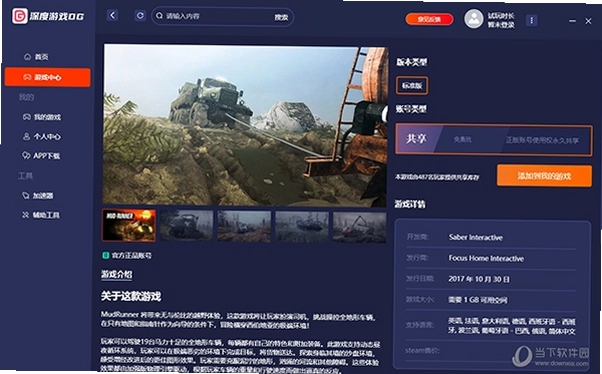Click the release date 2017 年 10 月 30 日
Image resolution: width=602 pixels, height=374 pixels.
point(479,279)
